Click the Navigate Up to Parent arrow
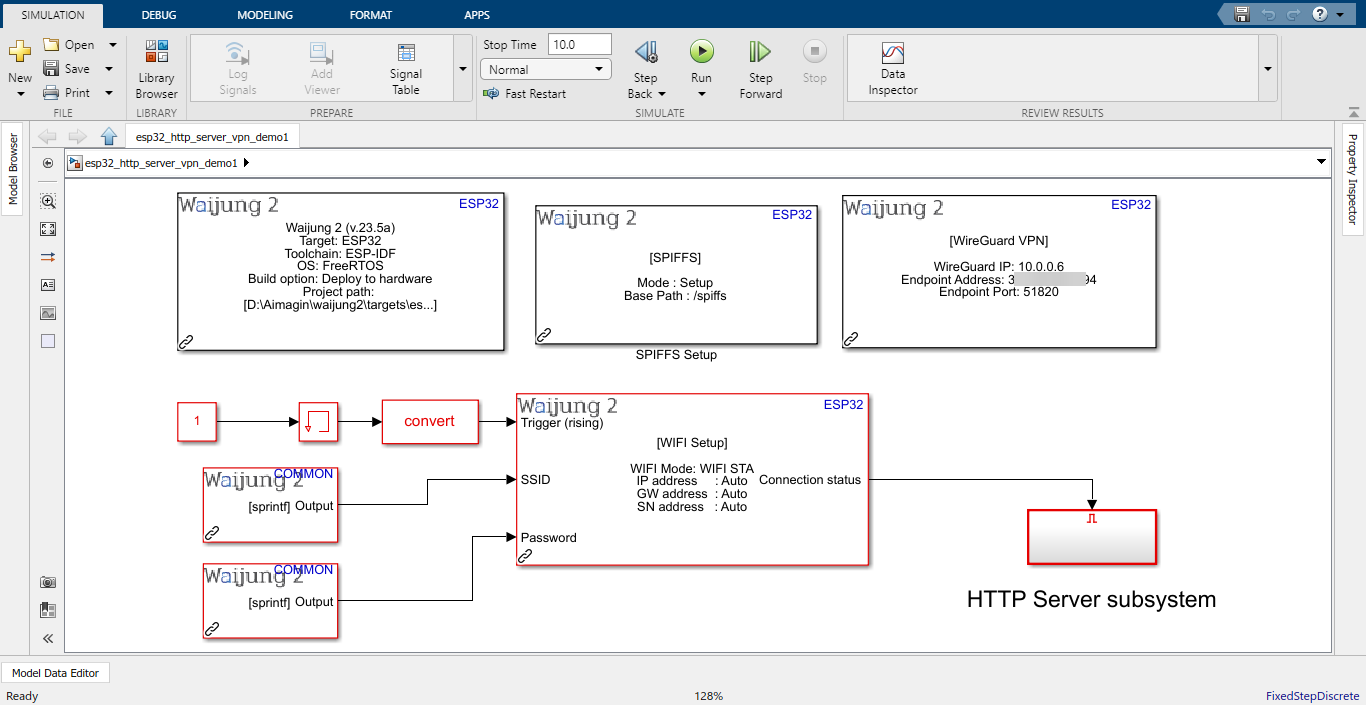Viewport: 1366px width, 705px height. 109,137
